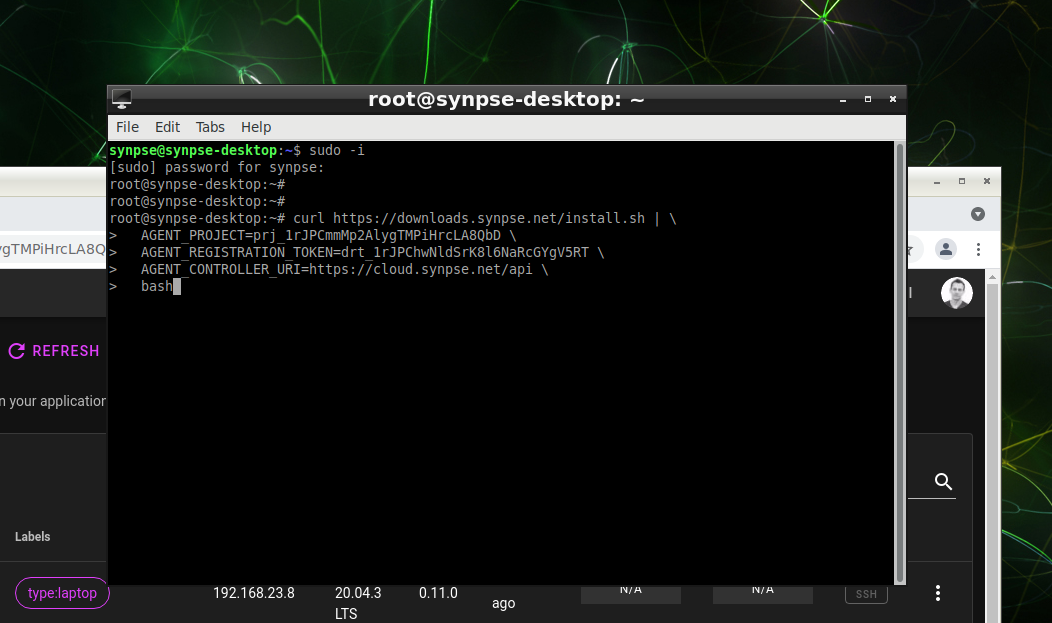
Task: Open the Edit menu in terminal
Action: (x=167, y=127)
